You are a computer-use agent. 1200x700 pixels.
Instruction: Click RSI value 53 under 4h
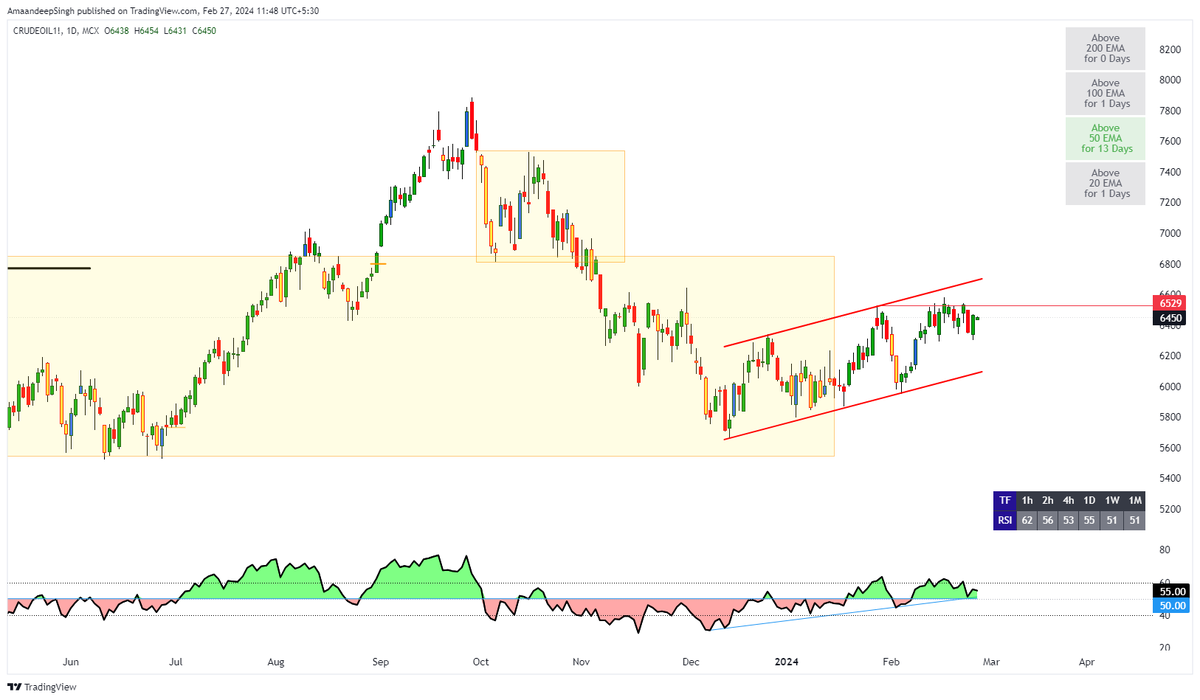click(x=1070, y=520)
